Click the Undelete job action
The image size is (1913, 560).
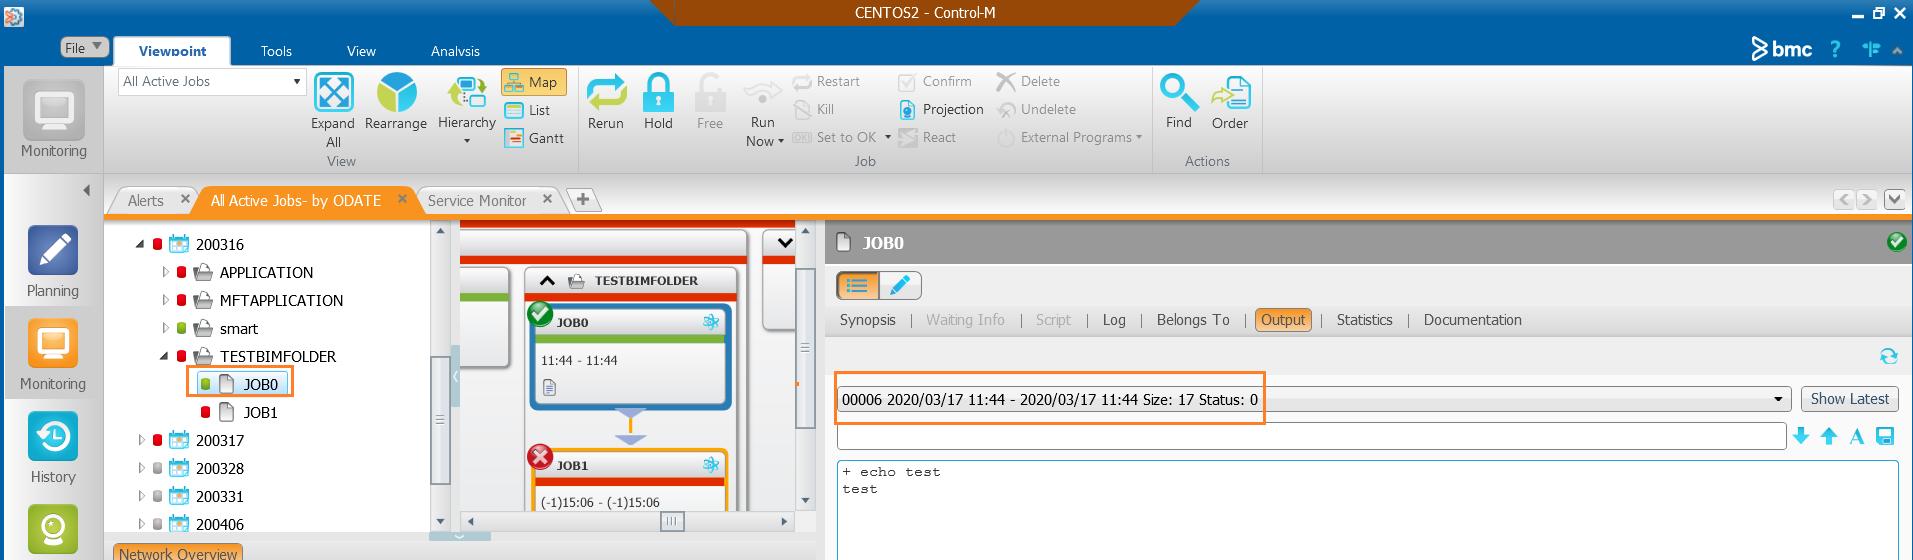tap(1036, 110)
